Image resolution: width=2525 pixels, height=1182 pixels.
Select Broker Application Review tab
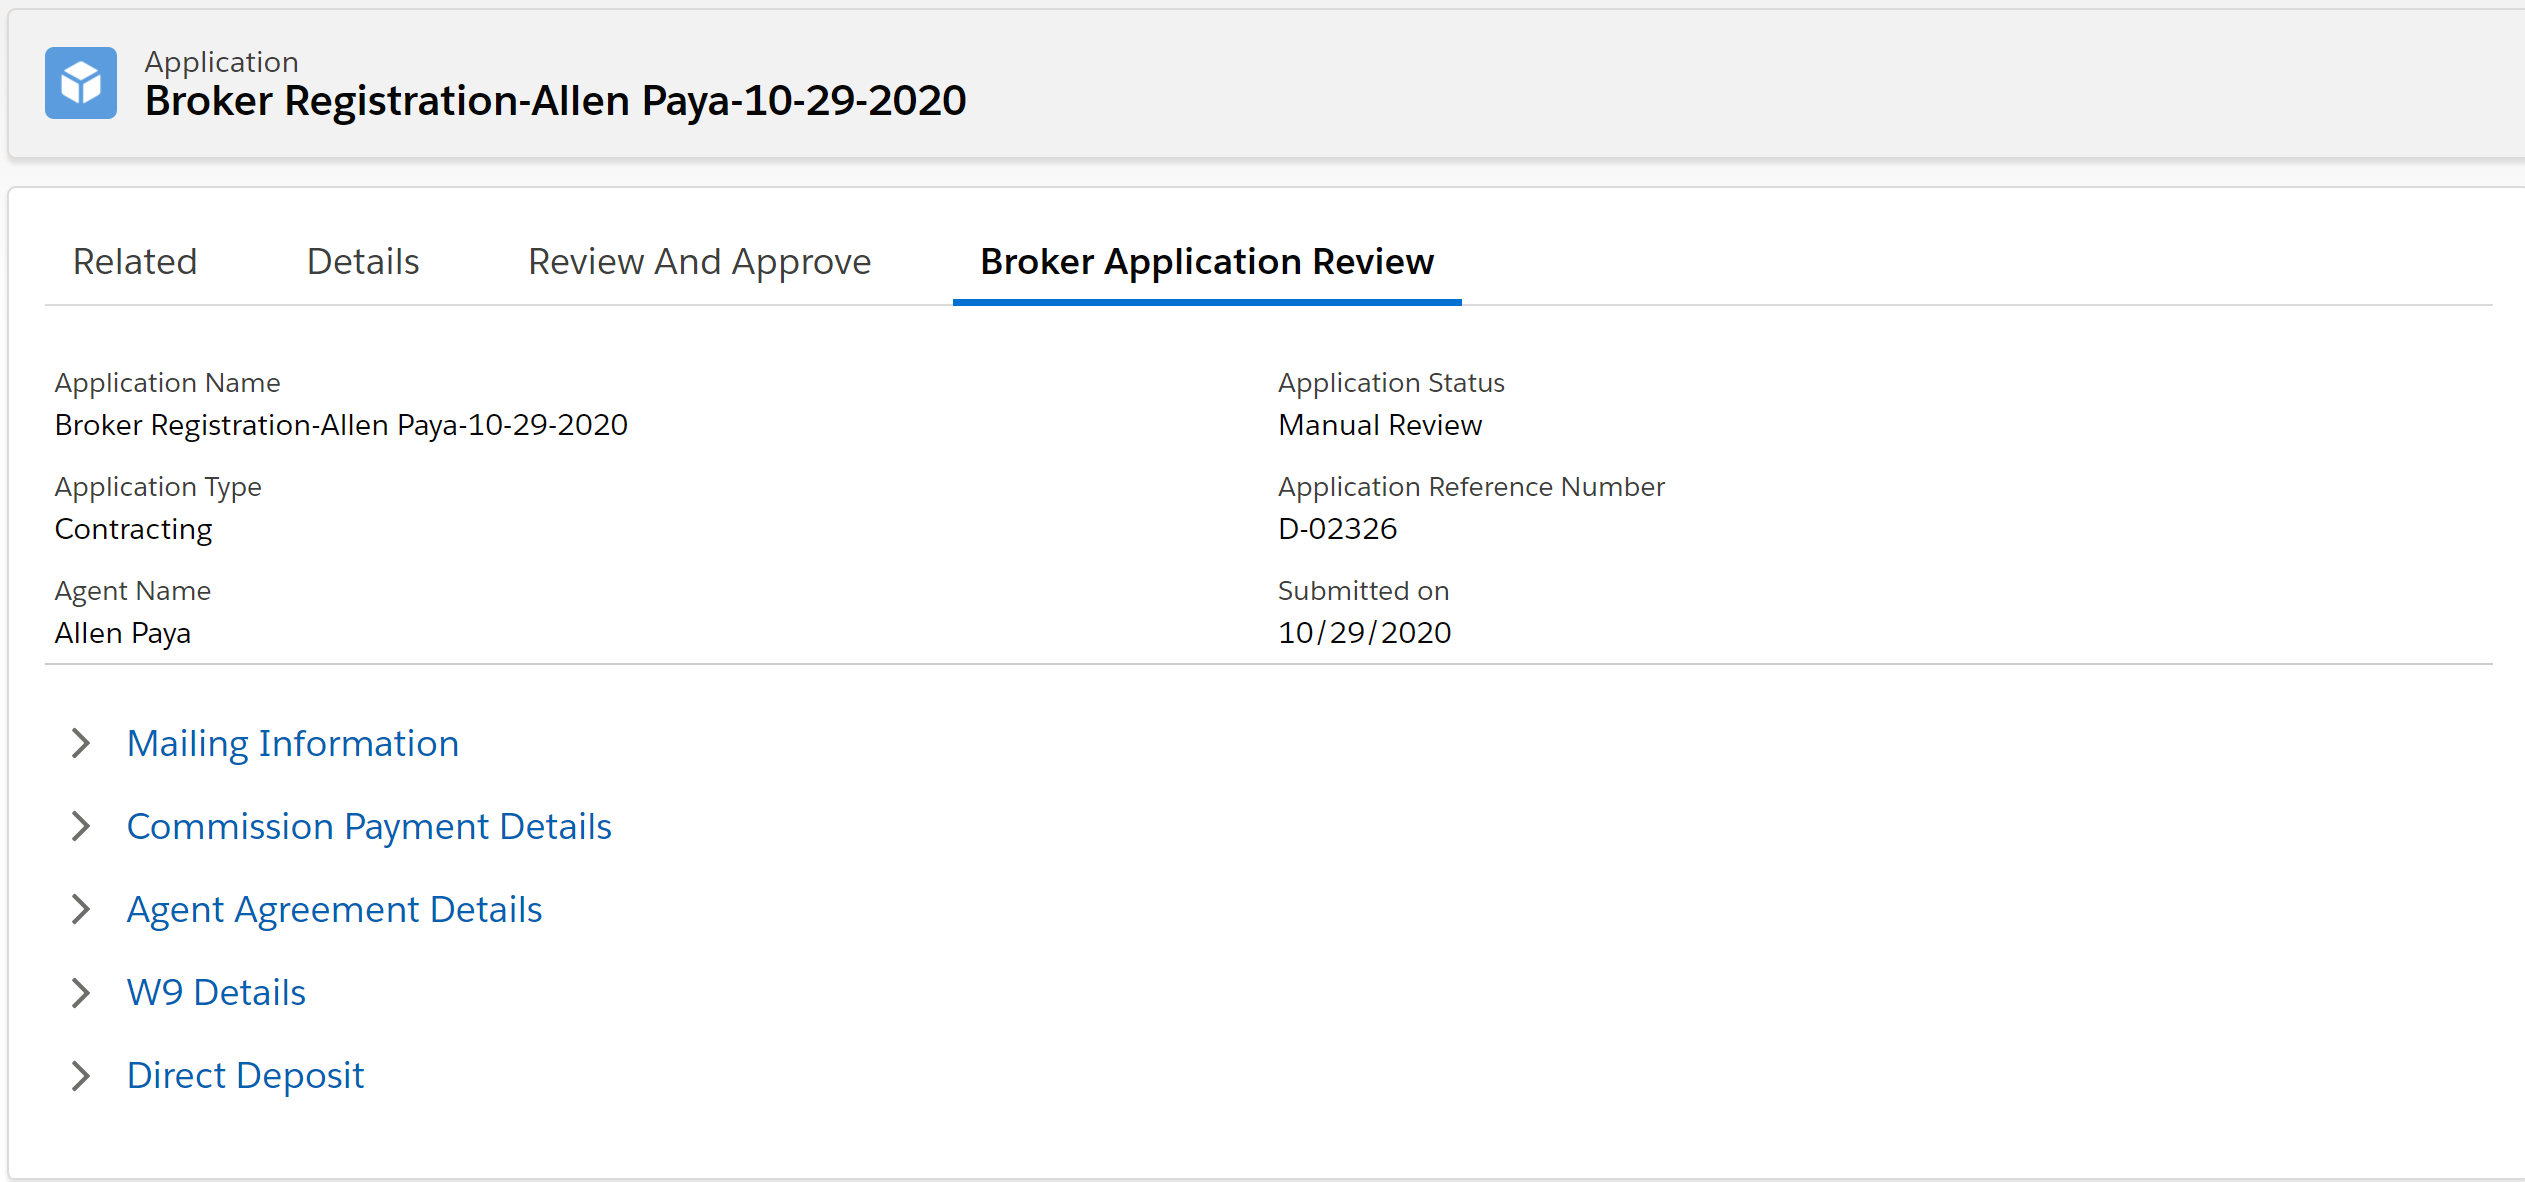pyautogui.click(x=1206, y=261)
